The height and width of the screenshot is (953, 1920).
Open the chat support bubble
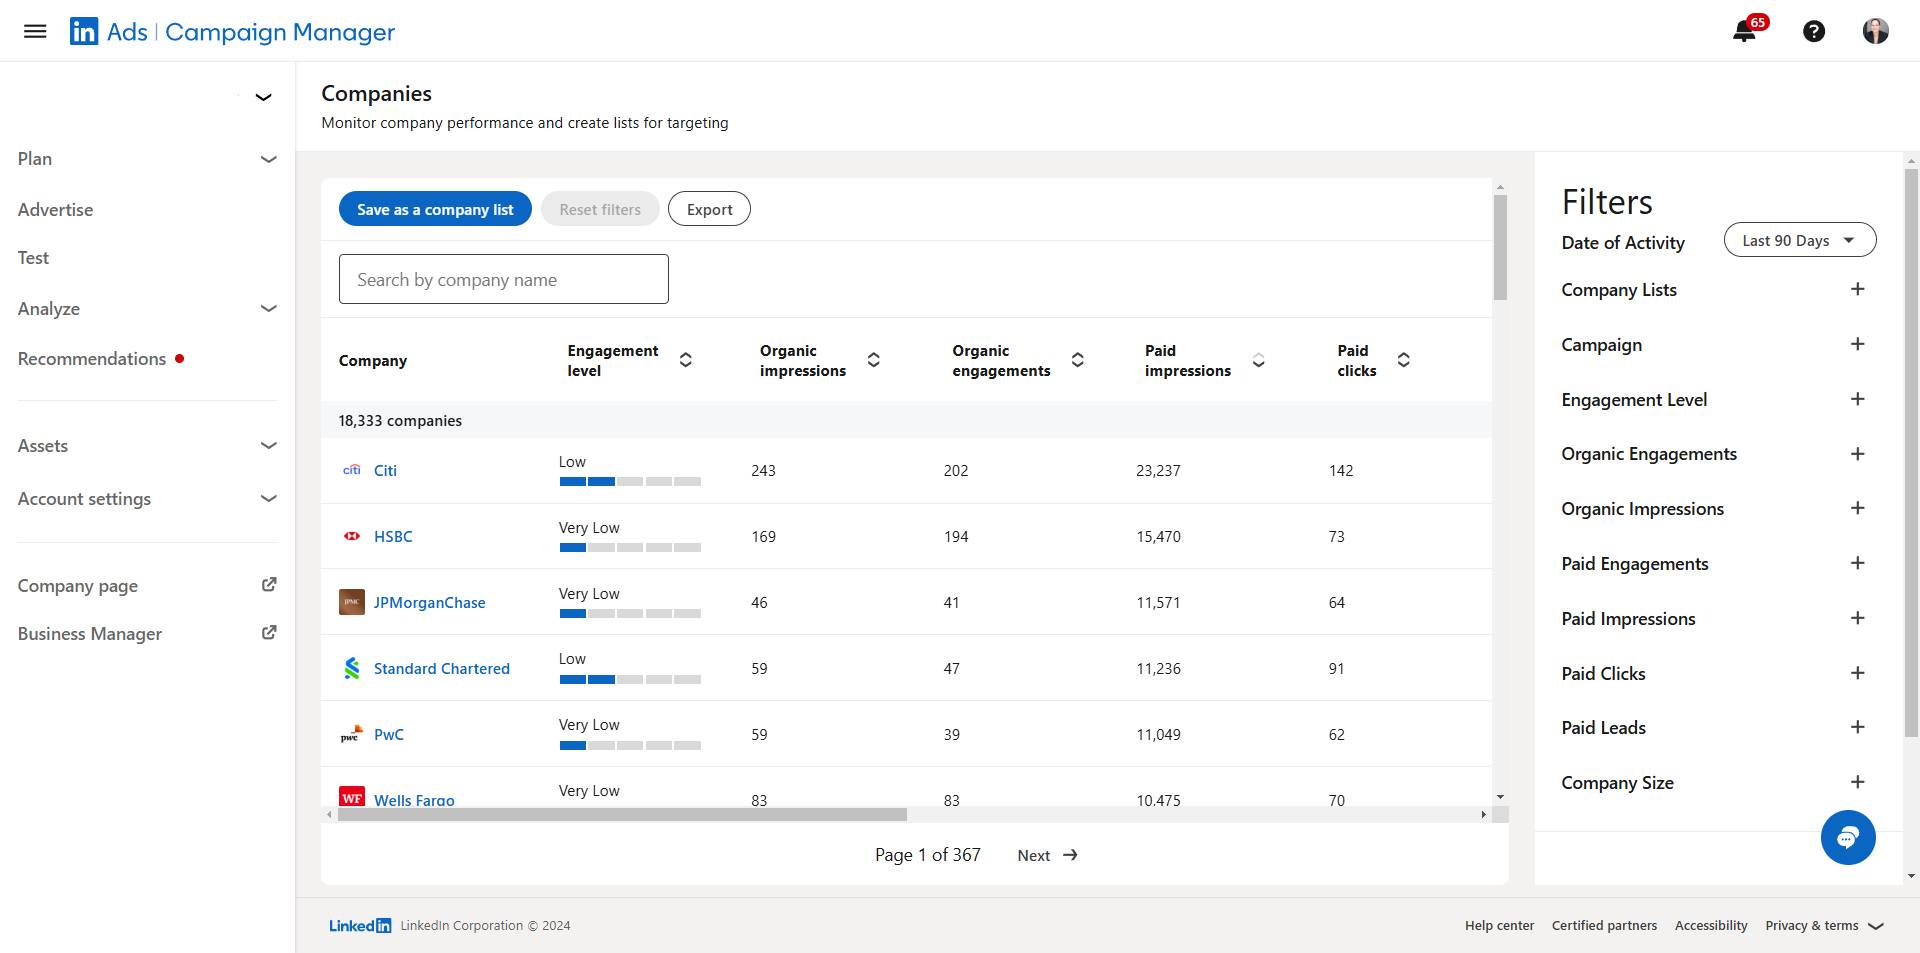[1847, 837]
